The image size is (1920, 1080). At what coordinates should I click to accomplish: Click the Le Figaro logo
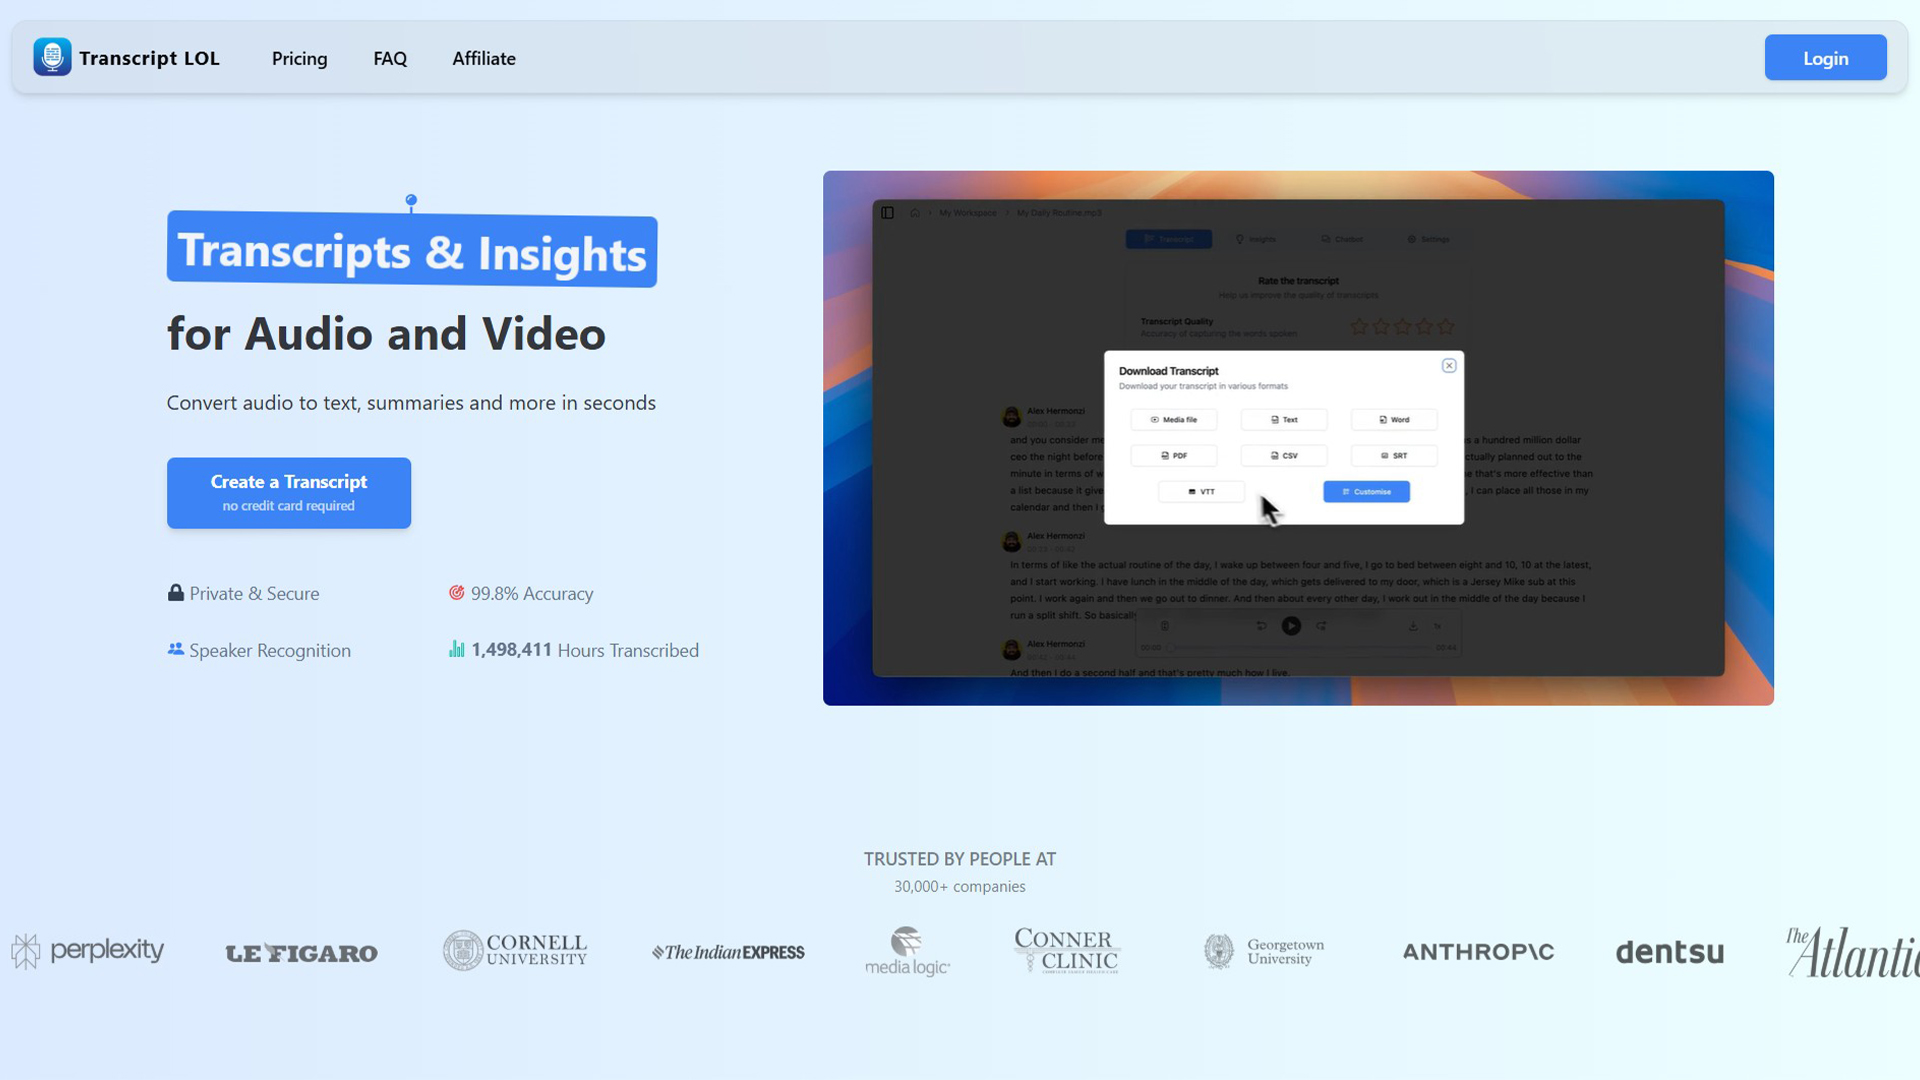[302, 953]
